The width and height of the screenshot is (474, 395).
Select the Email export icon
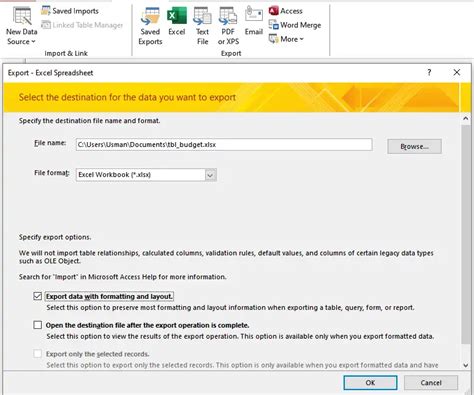[x=254, y=22]
